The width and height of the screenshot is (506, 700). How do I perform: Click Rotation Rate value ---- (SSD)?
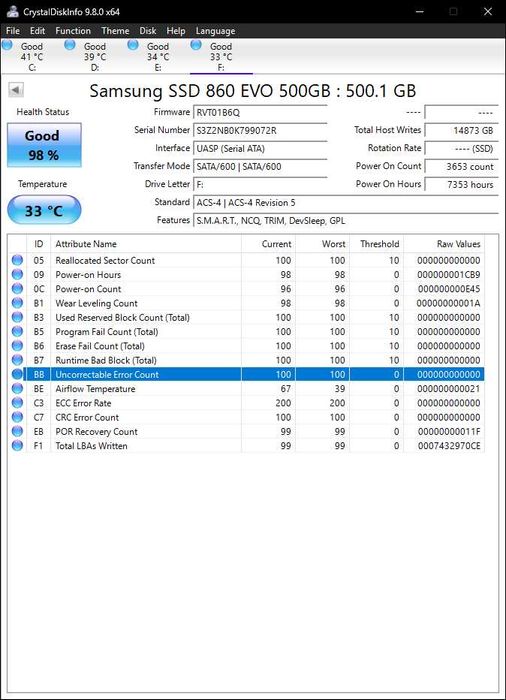point(461,148)
